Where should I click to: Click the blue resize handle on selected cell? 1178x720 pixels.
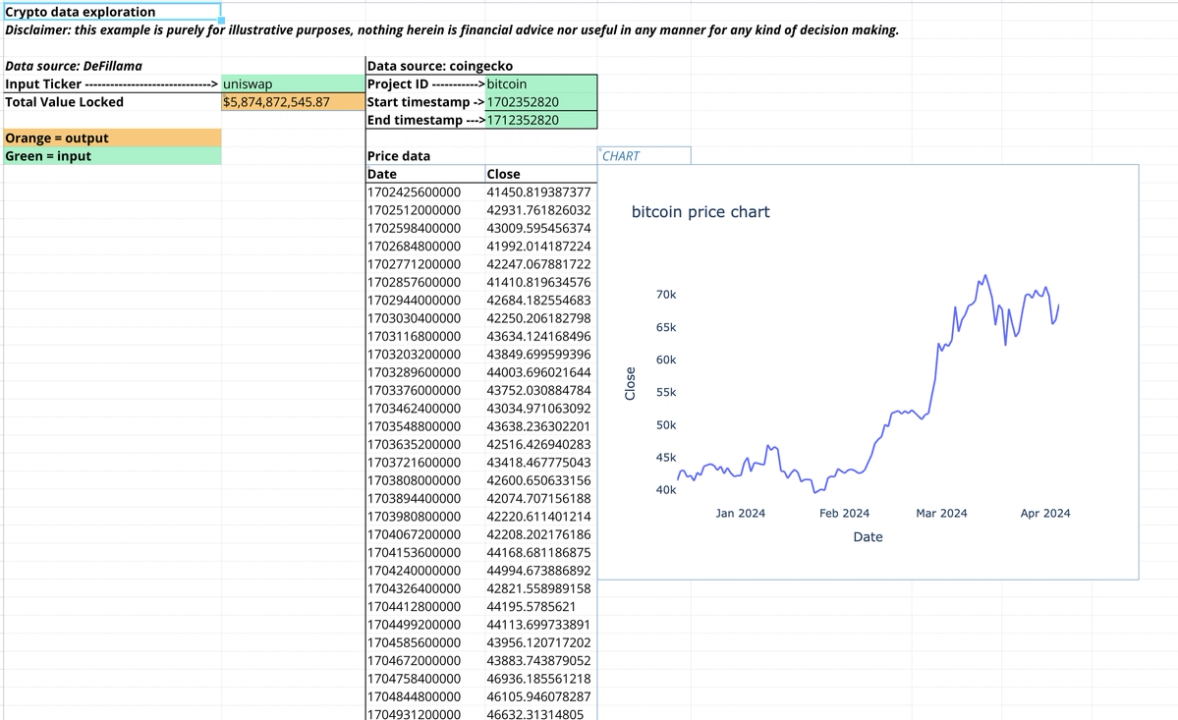[x=224, y=20]
